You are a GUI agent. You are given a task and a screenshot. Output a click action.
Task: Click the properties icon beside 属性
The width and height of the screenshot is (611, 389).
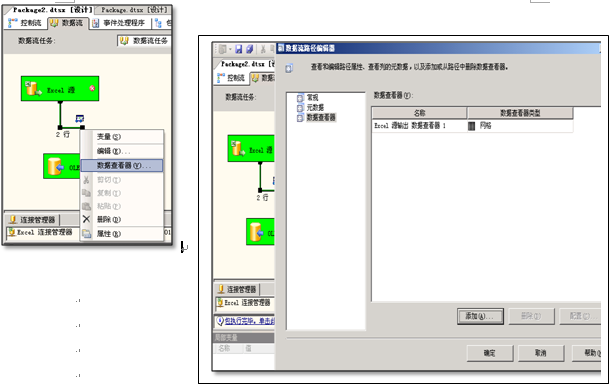[x=86, y=233]
